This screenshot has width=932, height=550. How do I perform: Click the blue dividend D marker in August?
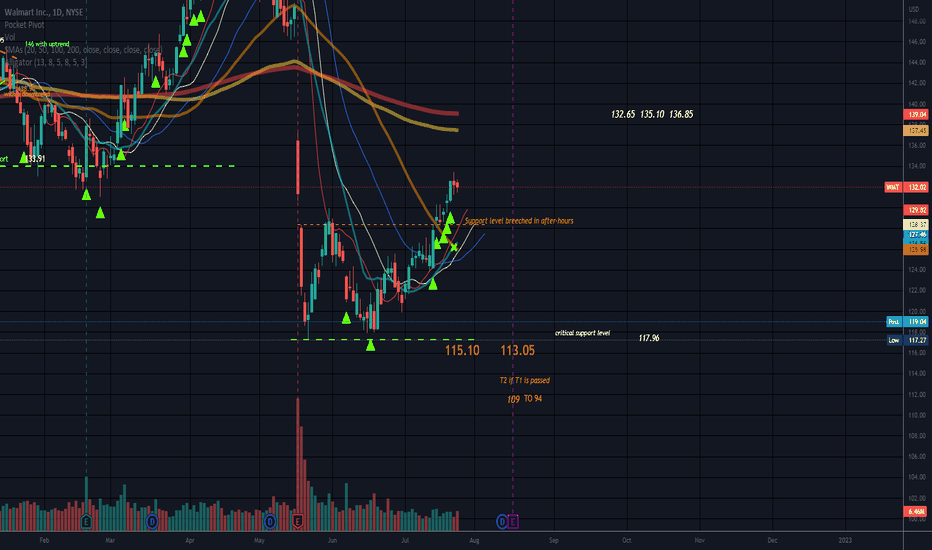502,522
